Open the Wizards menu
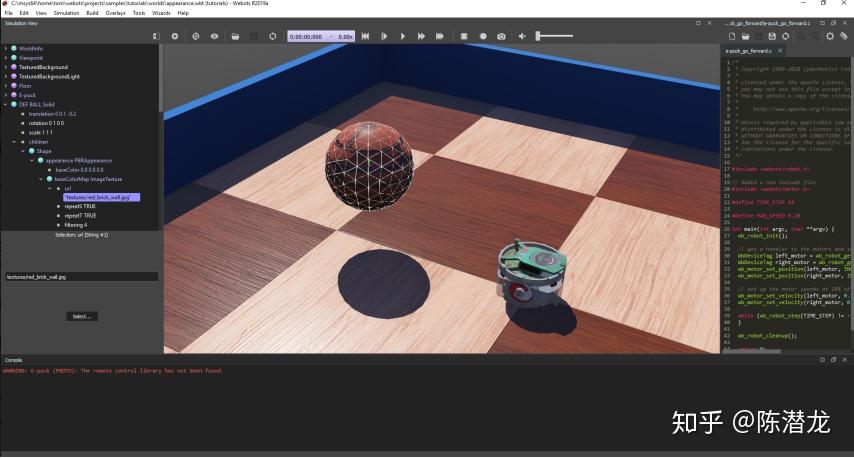 click(x=160, y=13)
